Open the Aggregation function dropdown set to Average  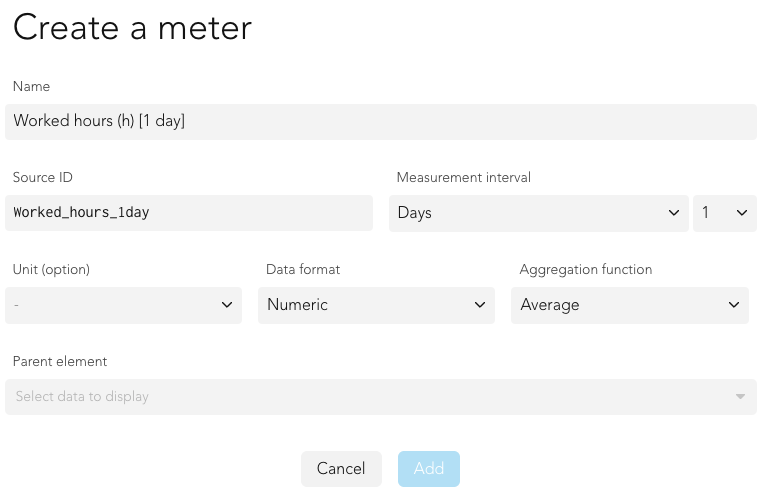pos(630,305)
